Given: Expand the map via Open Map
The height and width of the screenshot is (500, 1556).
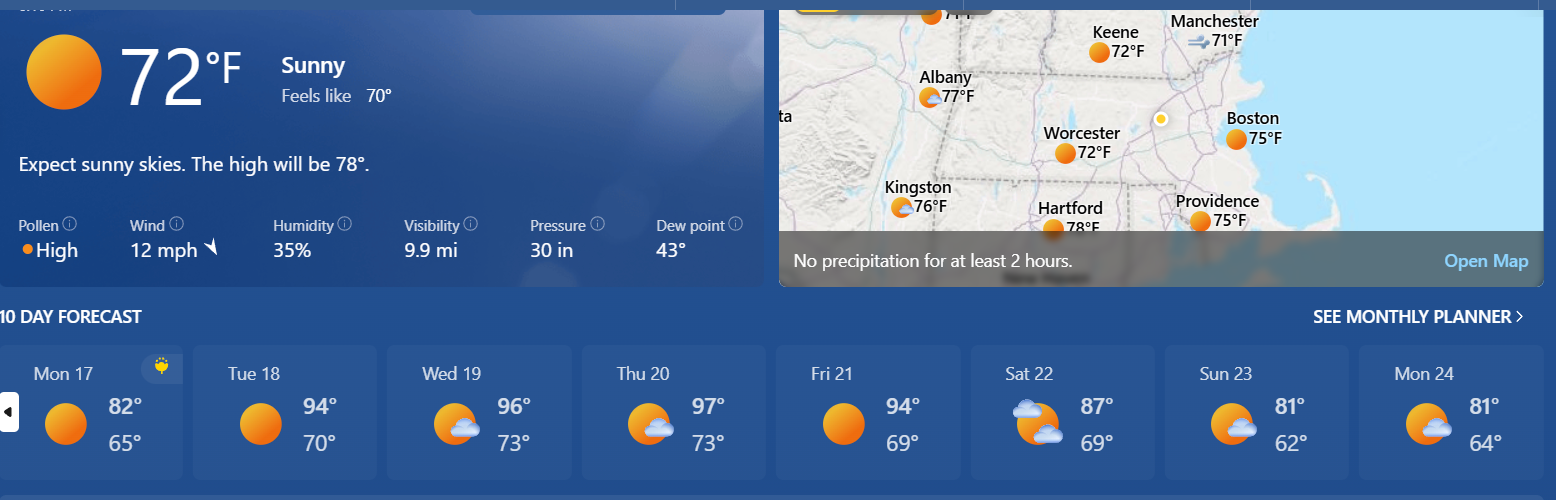Looking at the screenshot, I should pos(1486,261).
